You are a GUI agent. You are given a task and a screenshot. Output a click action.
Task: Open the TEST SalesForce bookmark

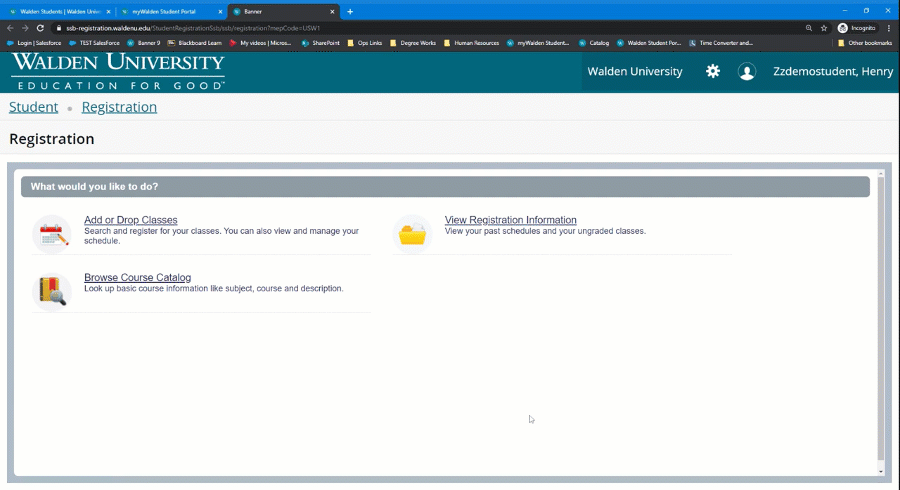click(x=94, y=43)
